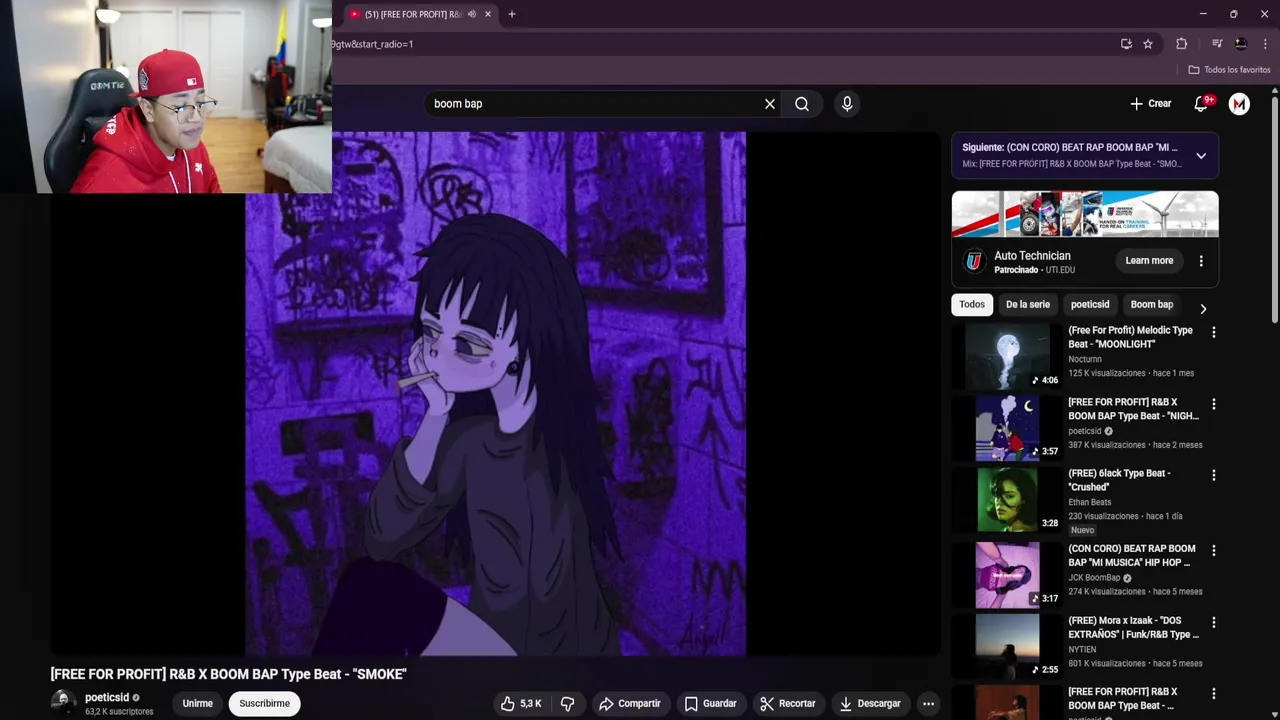
Task: Open YouTube notifications bell
Action: tap(1202, 104)
